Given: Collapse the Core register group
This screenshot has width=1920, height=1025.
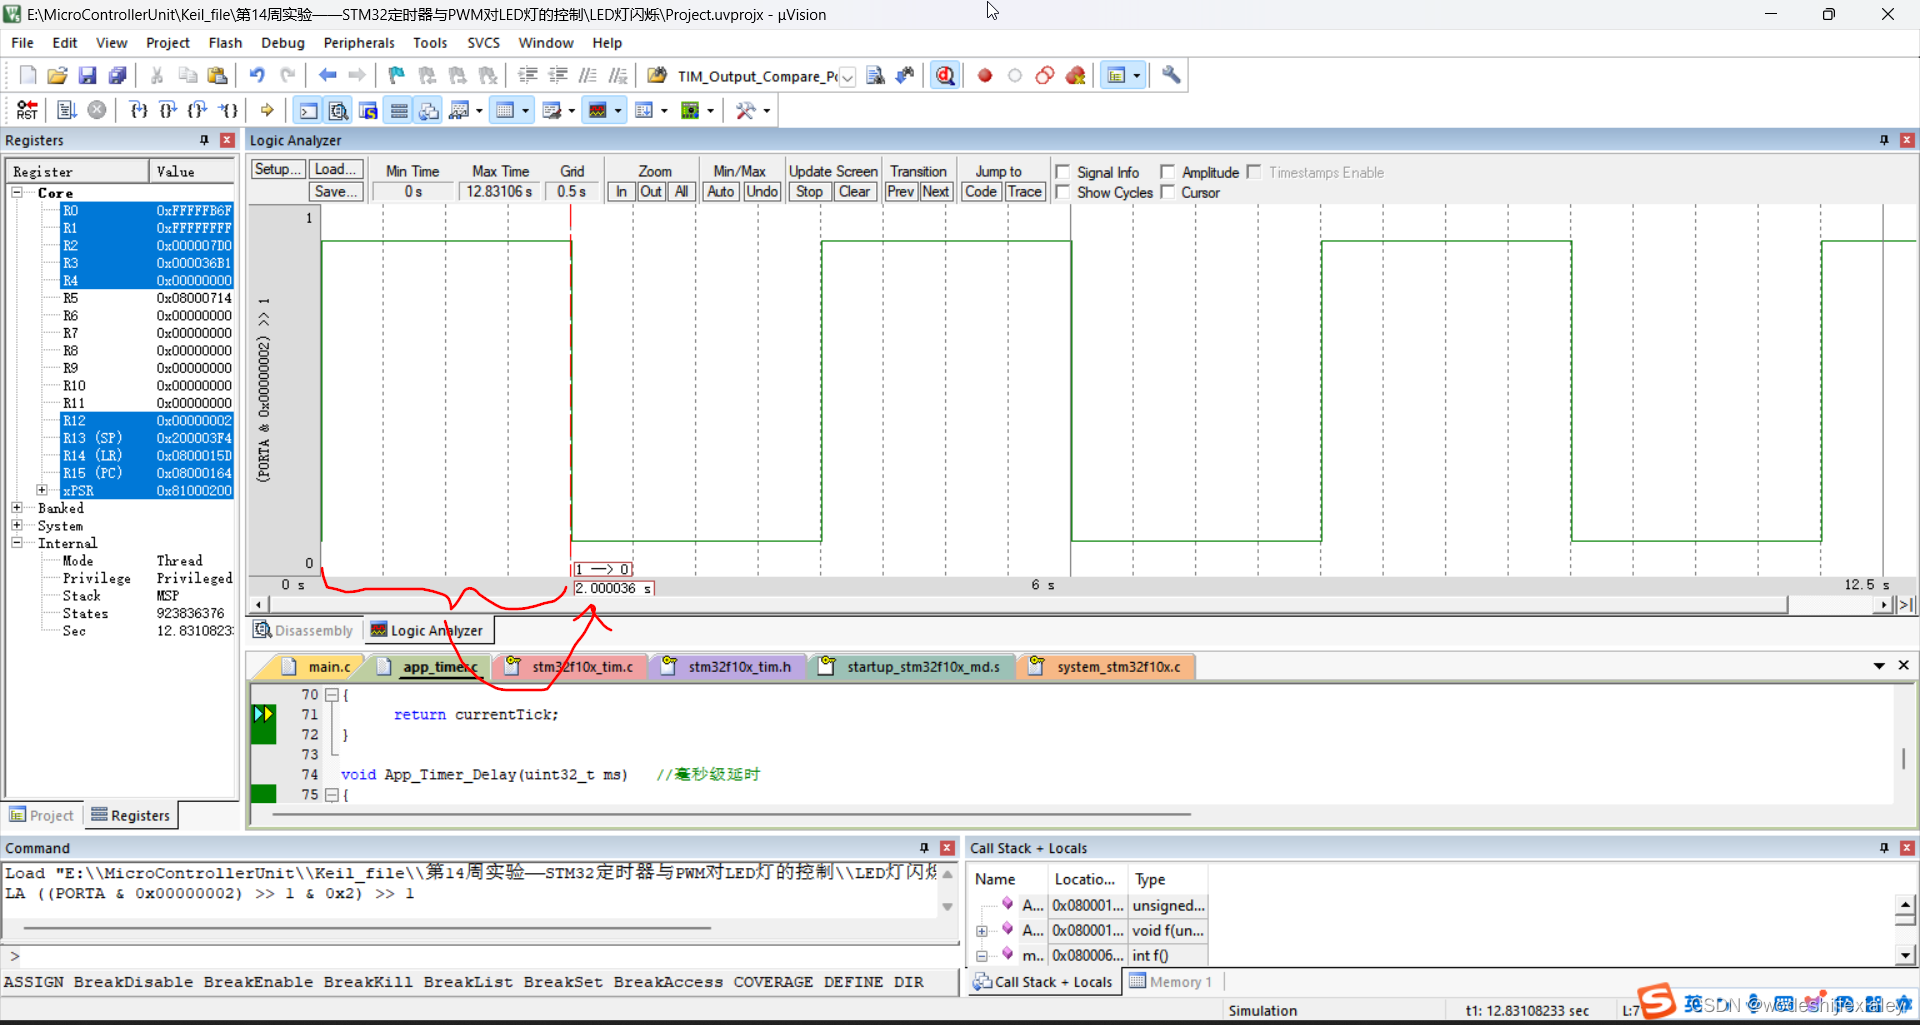Looking at the screenshot, I should pyautogui.click(x=17, y=192).
